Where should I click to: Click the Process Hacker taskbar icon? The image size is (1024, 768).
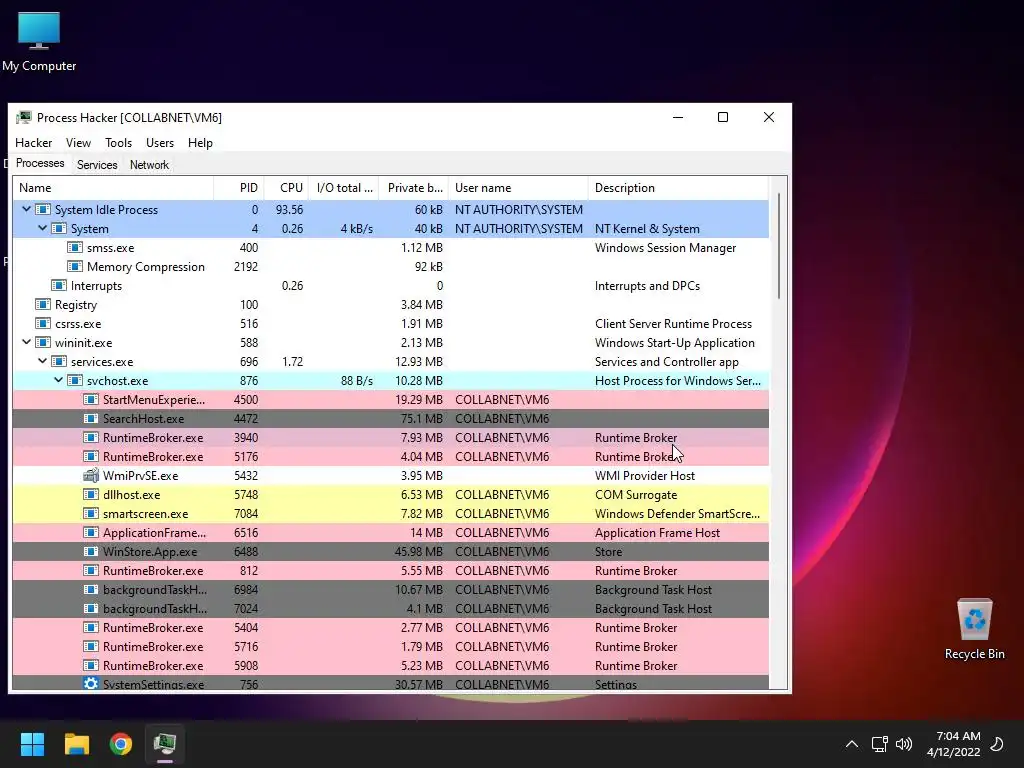[x=165, y=744]
